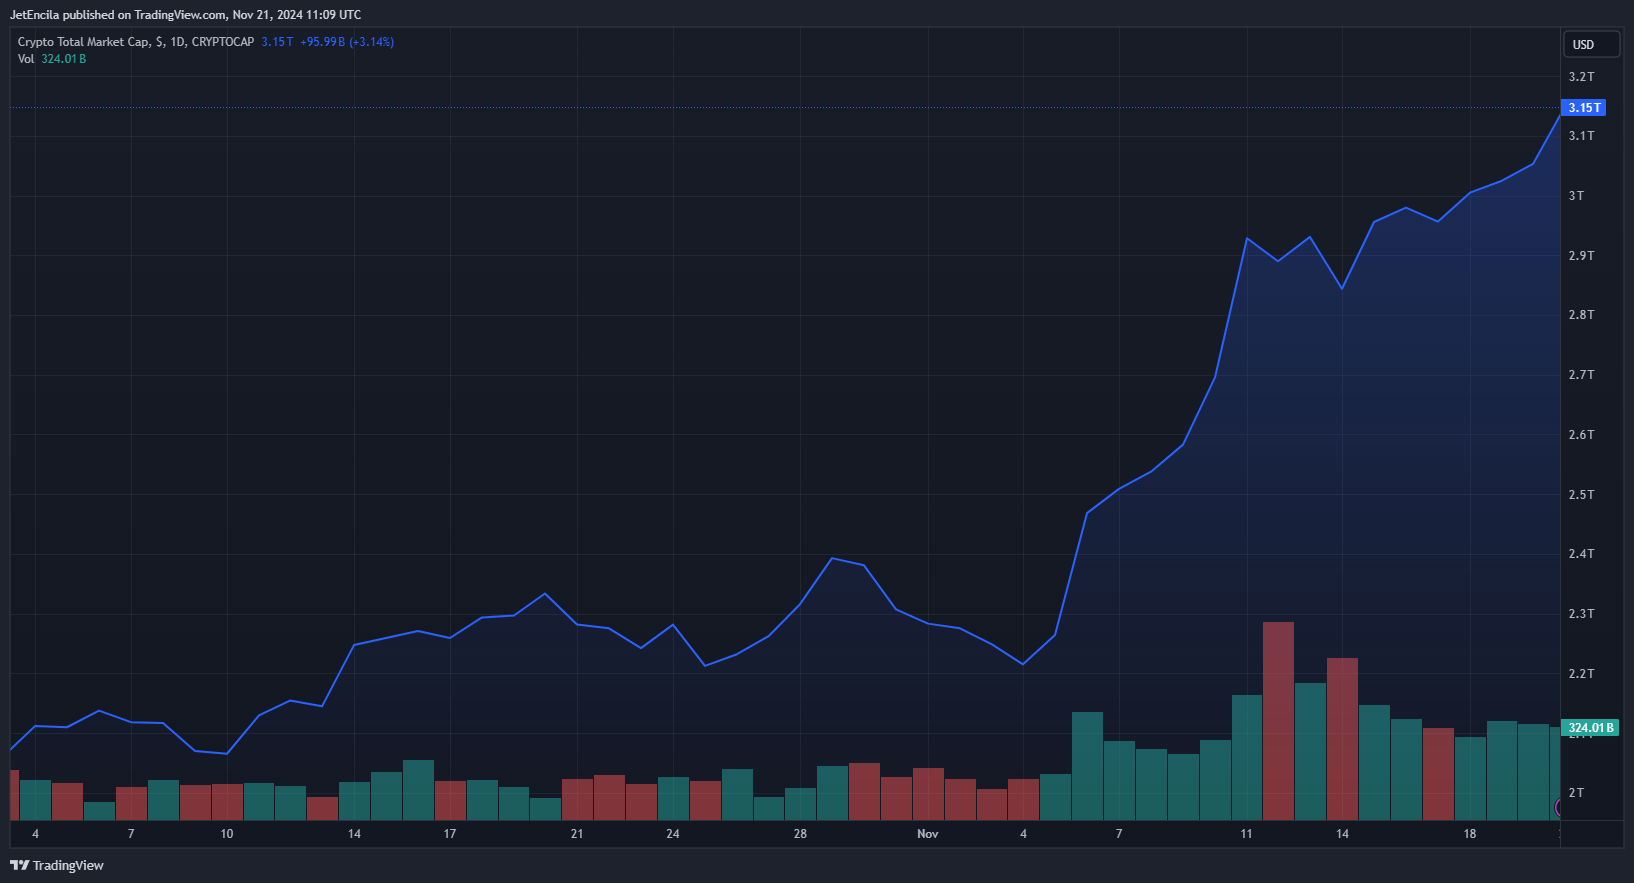
Task: Click the 28 date axis marker
Action: coord(800,834)
